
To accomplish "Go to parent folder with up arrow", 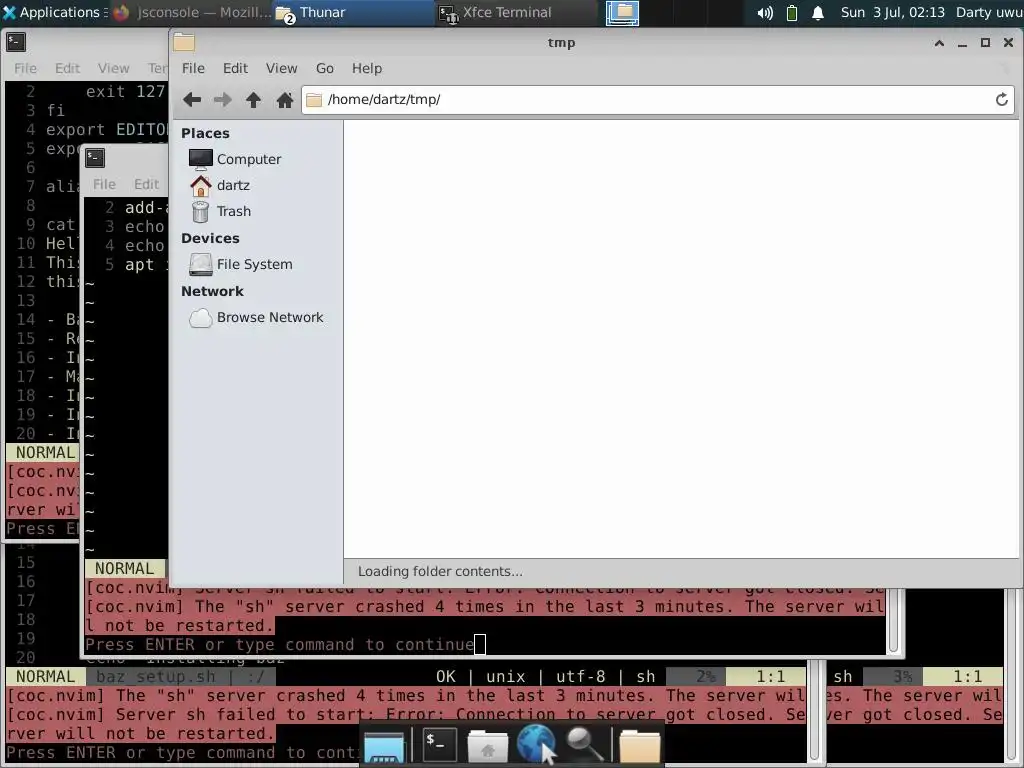I will 253,100.
